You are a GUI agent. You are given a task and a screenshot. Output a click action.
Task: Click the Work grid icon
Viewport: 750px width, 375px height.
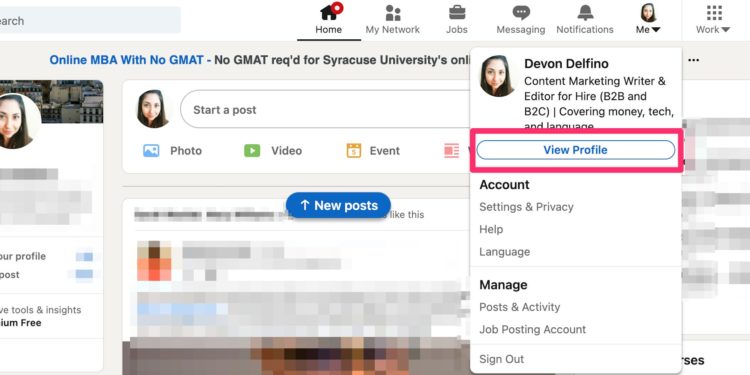coord(714,13)
